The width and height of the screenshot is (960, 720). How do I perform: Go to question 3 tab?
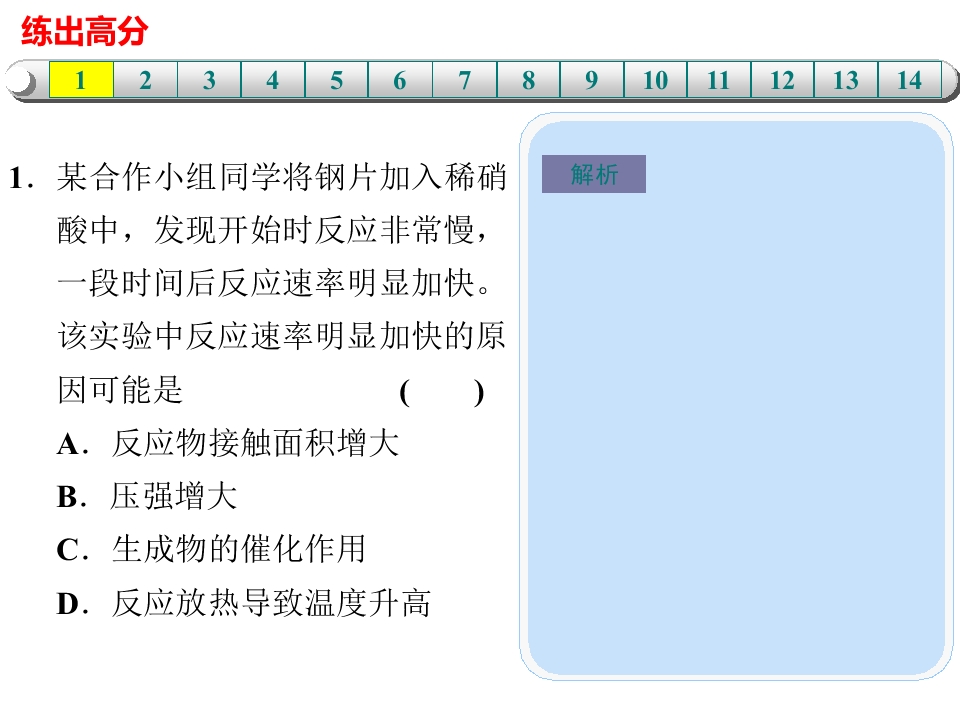pos(209,80)
